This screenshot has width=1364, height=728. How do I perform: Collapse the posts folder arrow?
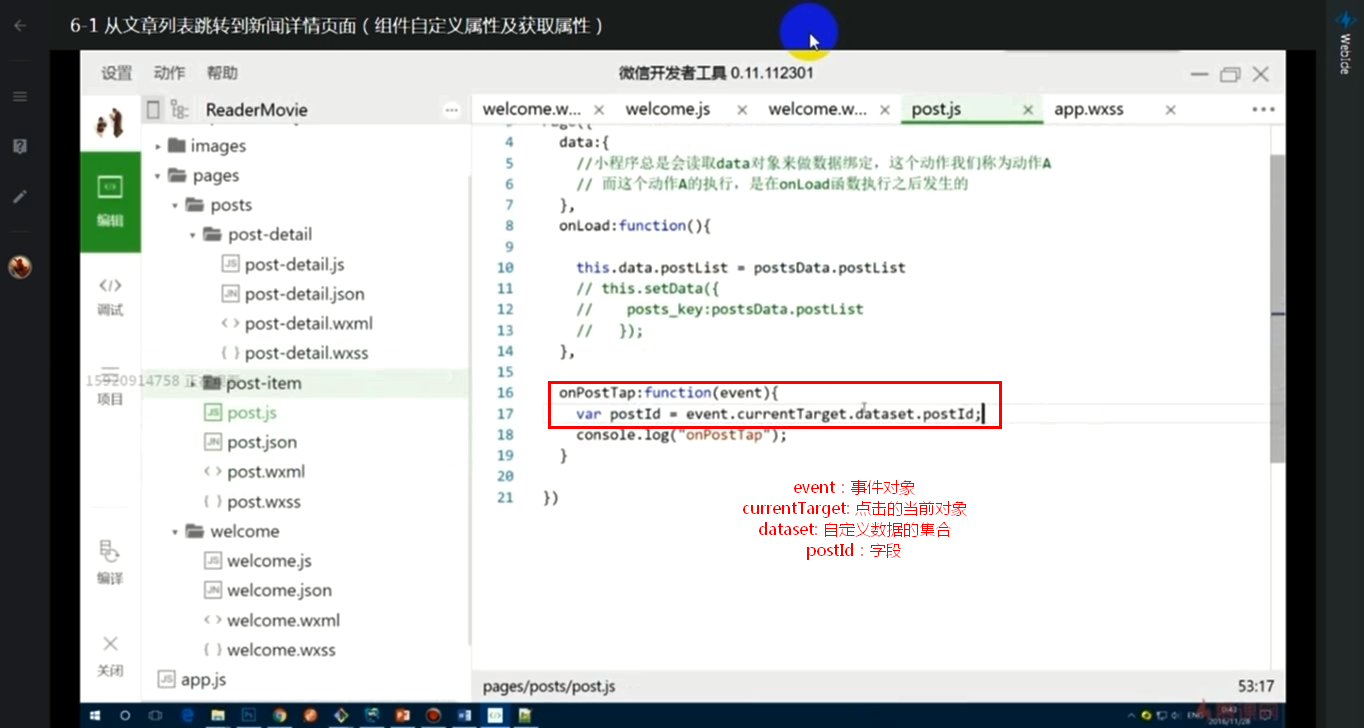pos(174,205)
